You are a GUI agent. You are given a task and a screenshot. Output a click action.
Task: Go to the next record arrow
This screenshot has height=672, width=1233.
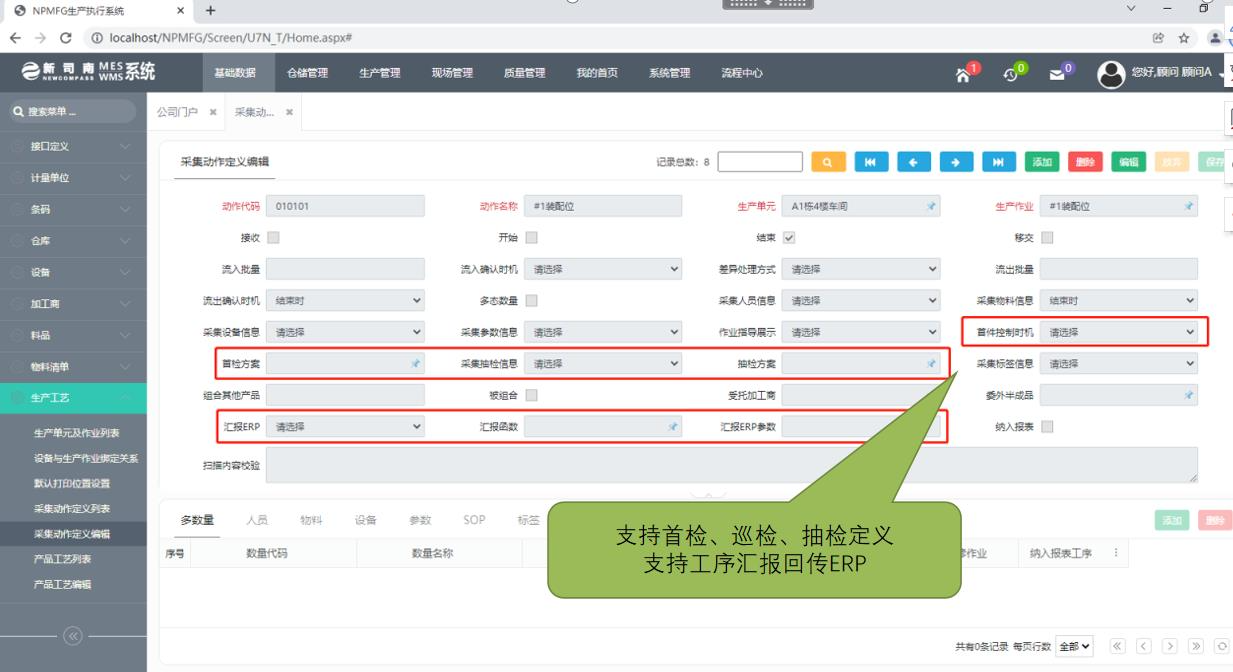pos(956,162)
